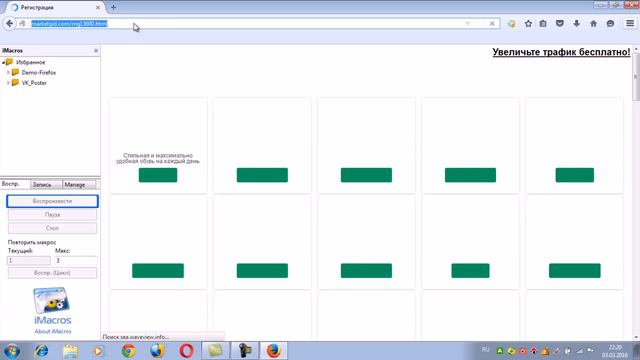Show bookmarks list clipboard icon
Image resolution: width=640 pixels, height=360 pixels.
coord(543,24)
